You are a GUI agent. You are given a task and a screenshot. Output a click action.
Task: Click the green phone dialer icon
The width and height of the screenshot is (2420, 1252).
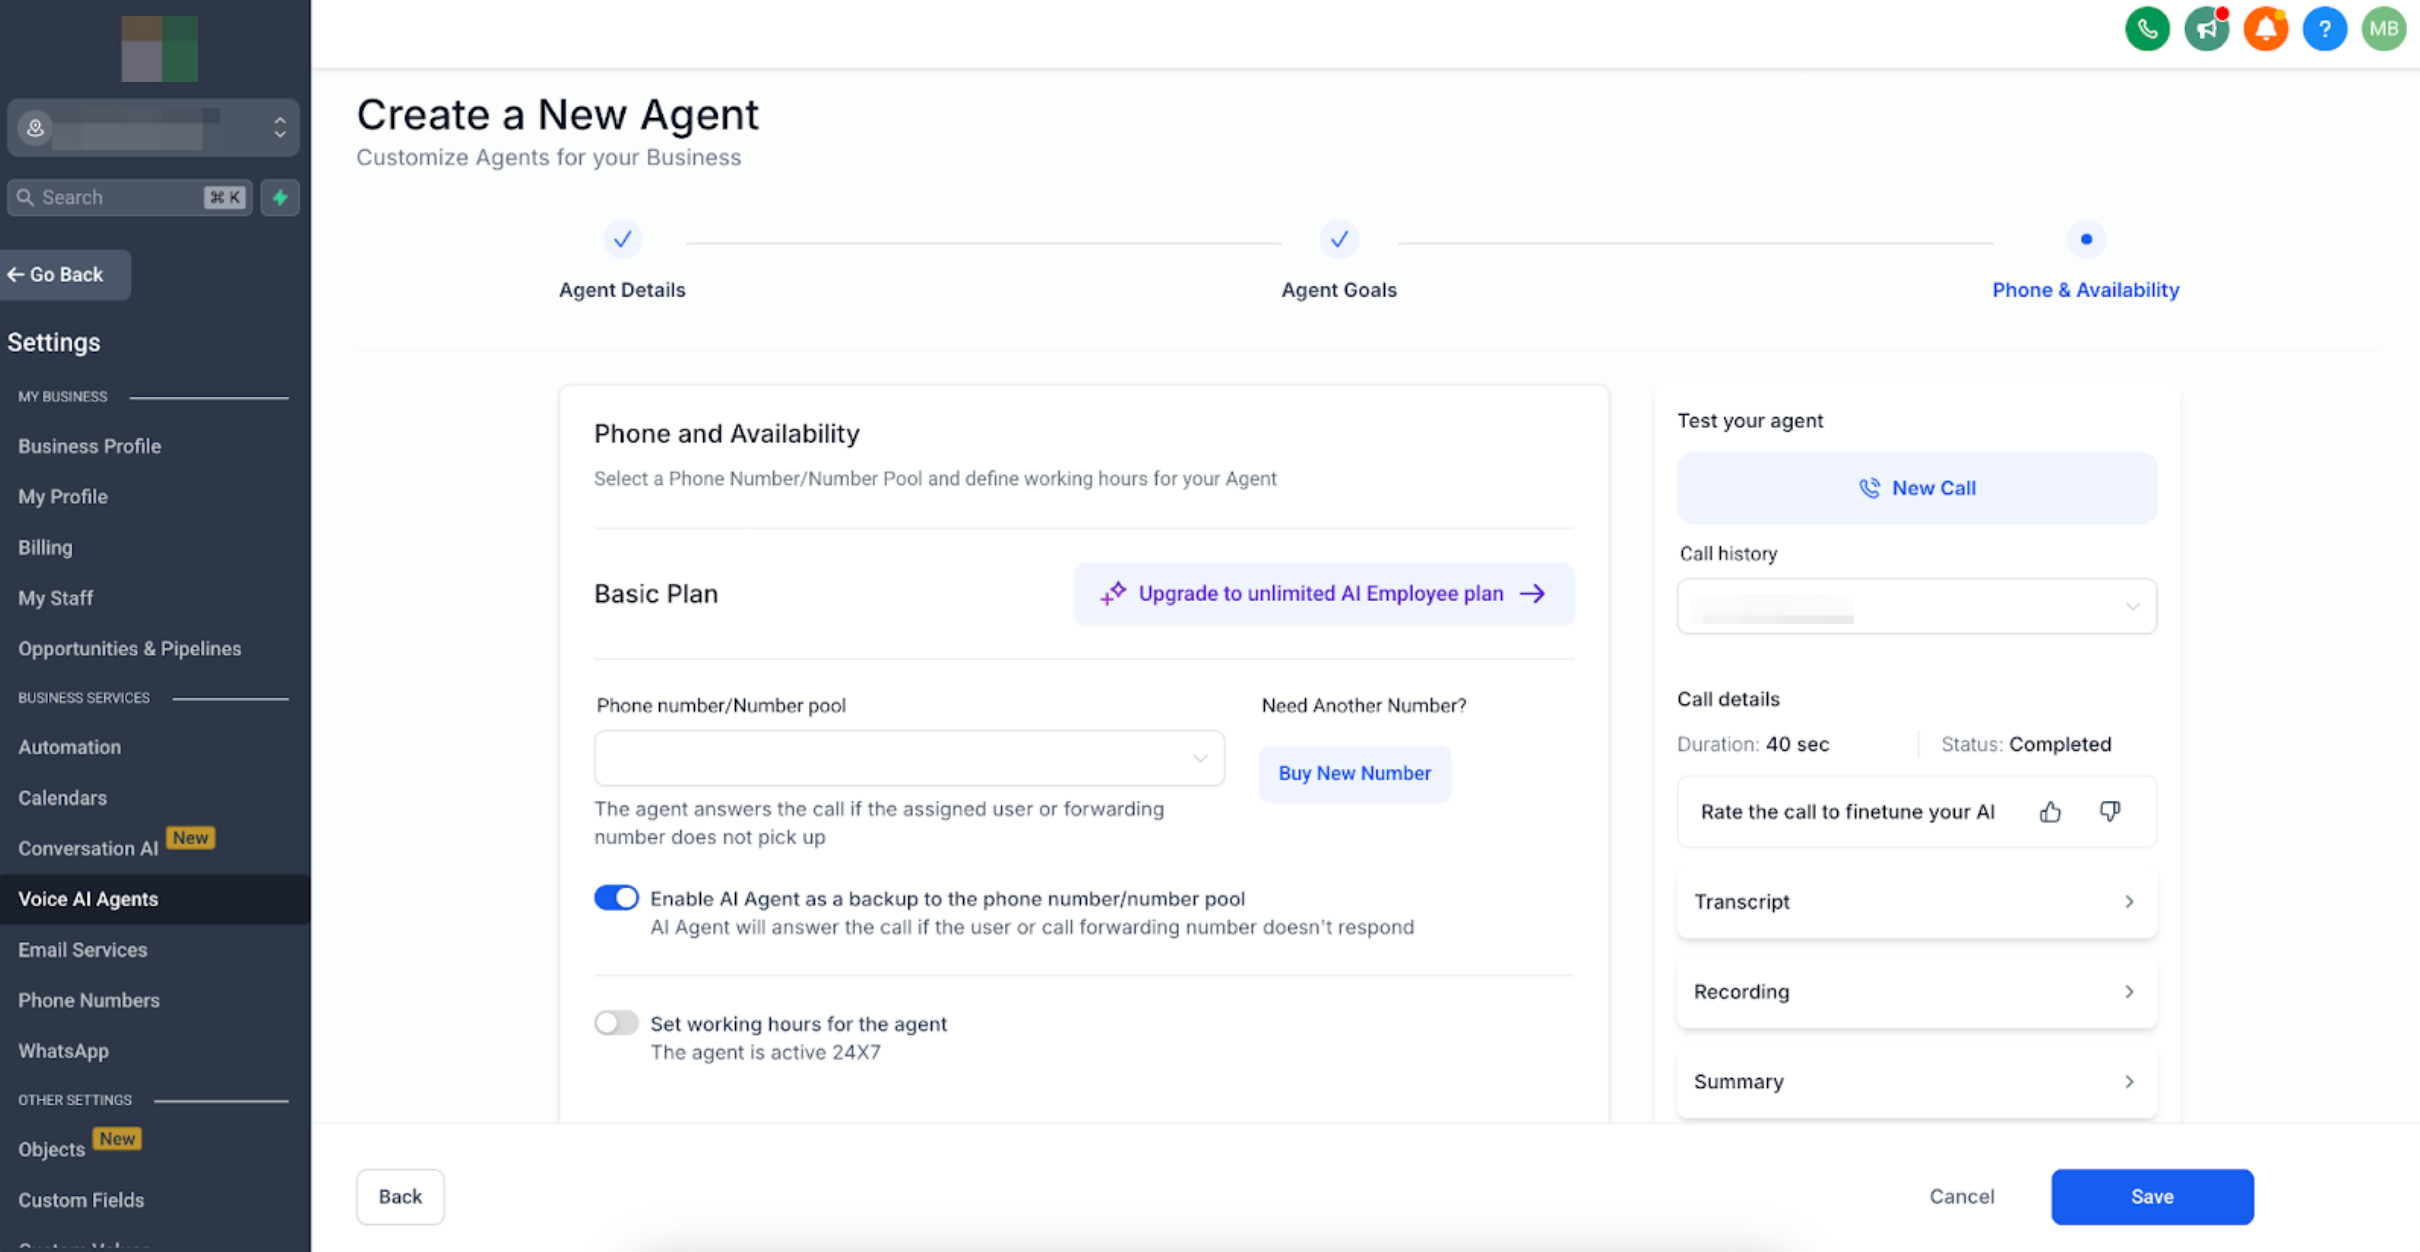2146,29
